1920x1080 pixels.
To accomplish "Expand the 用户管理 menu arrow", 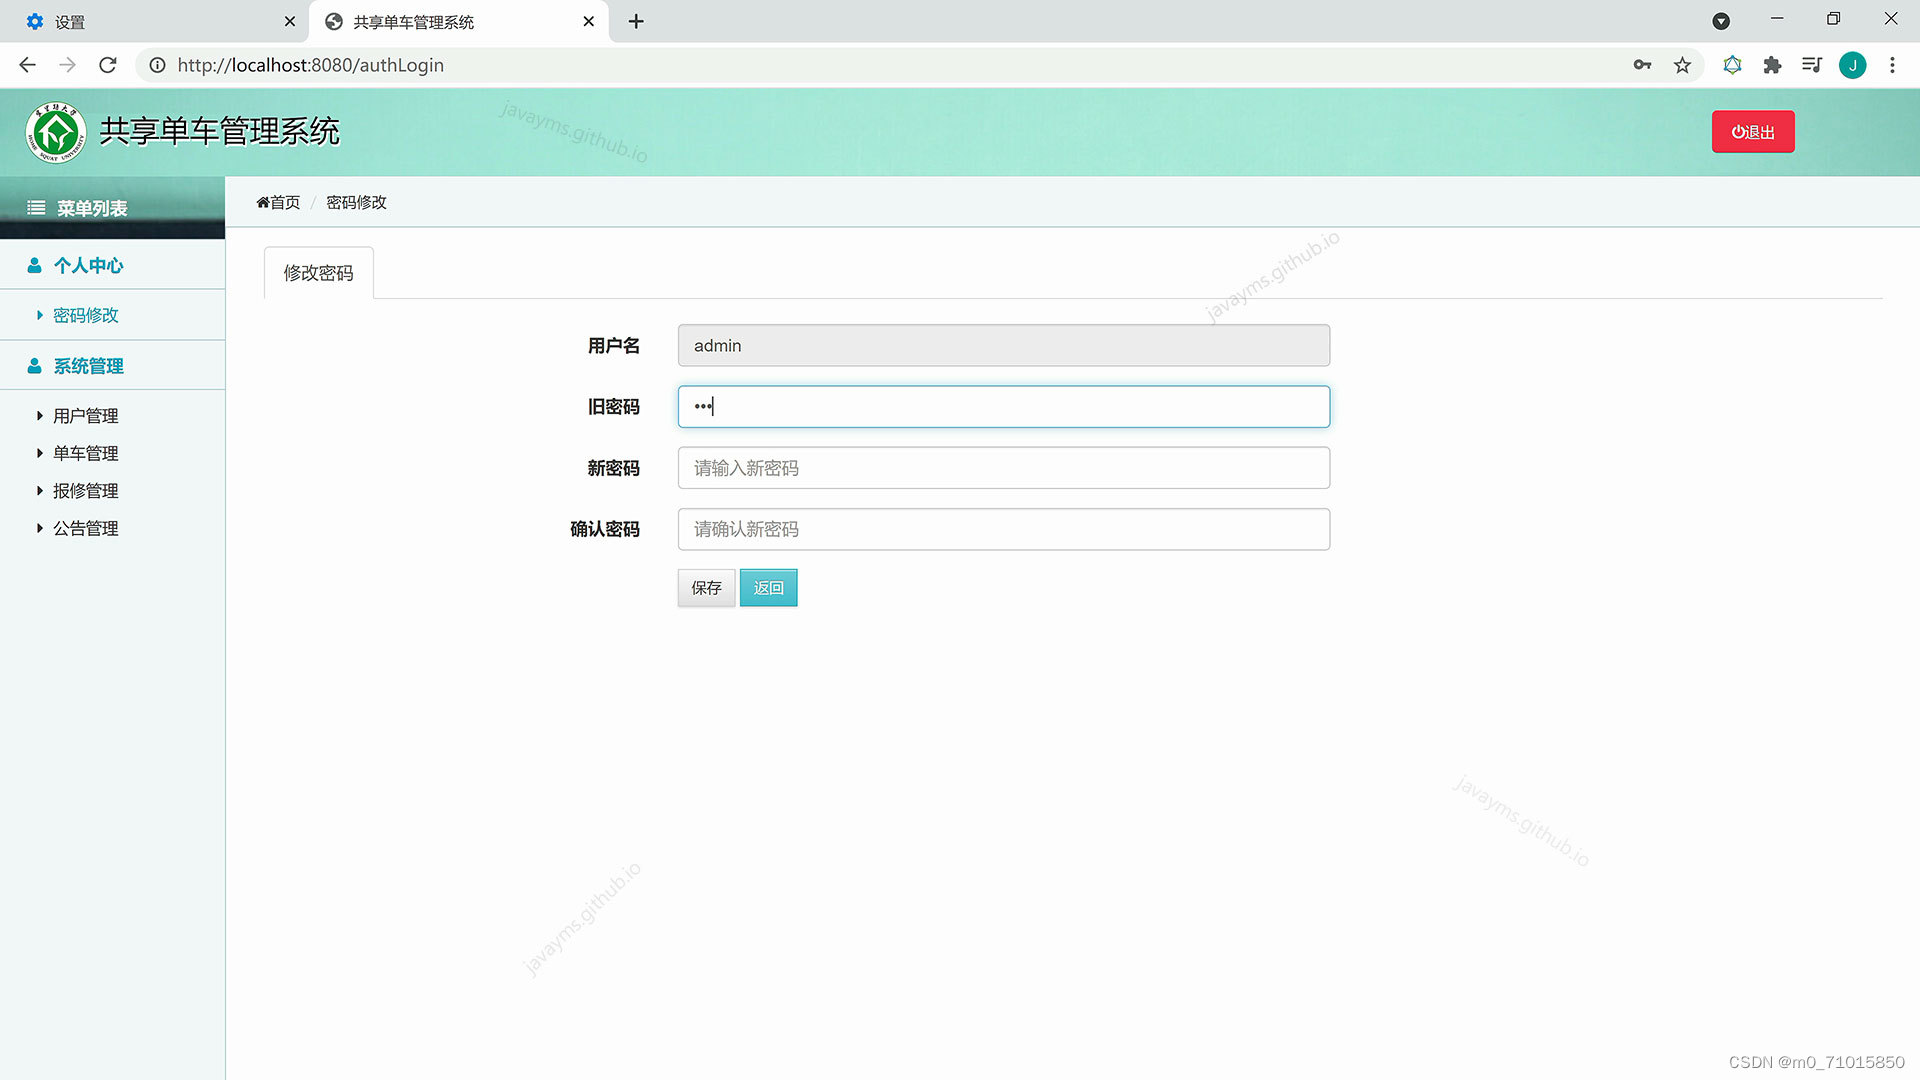I will click(x=40, y=416).
